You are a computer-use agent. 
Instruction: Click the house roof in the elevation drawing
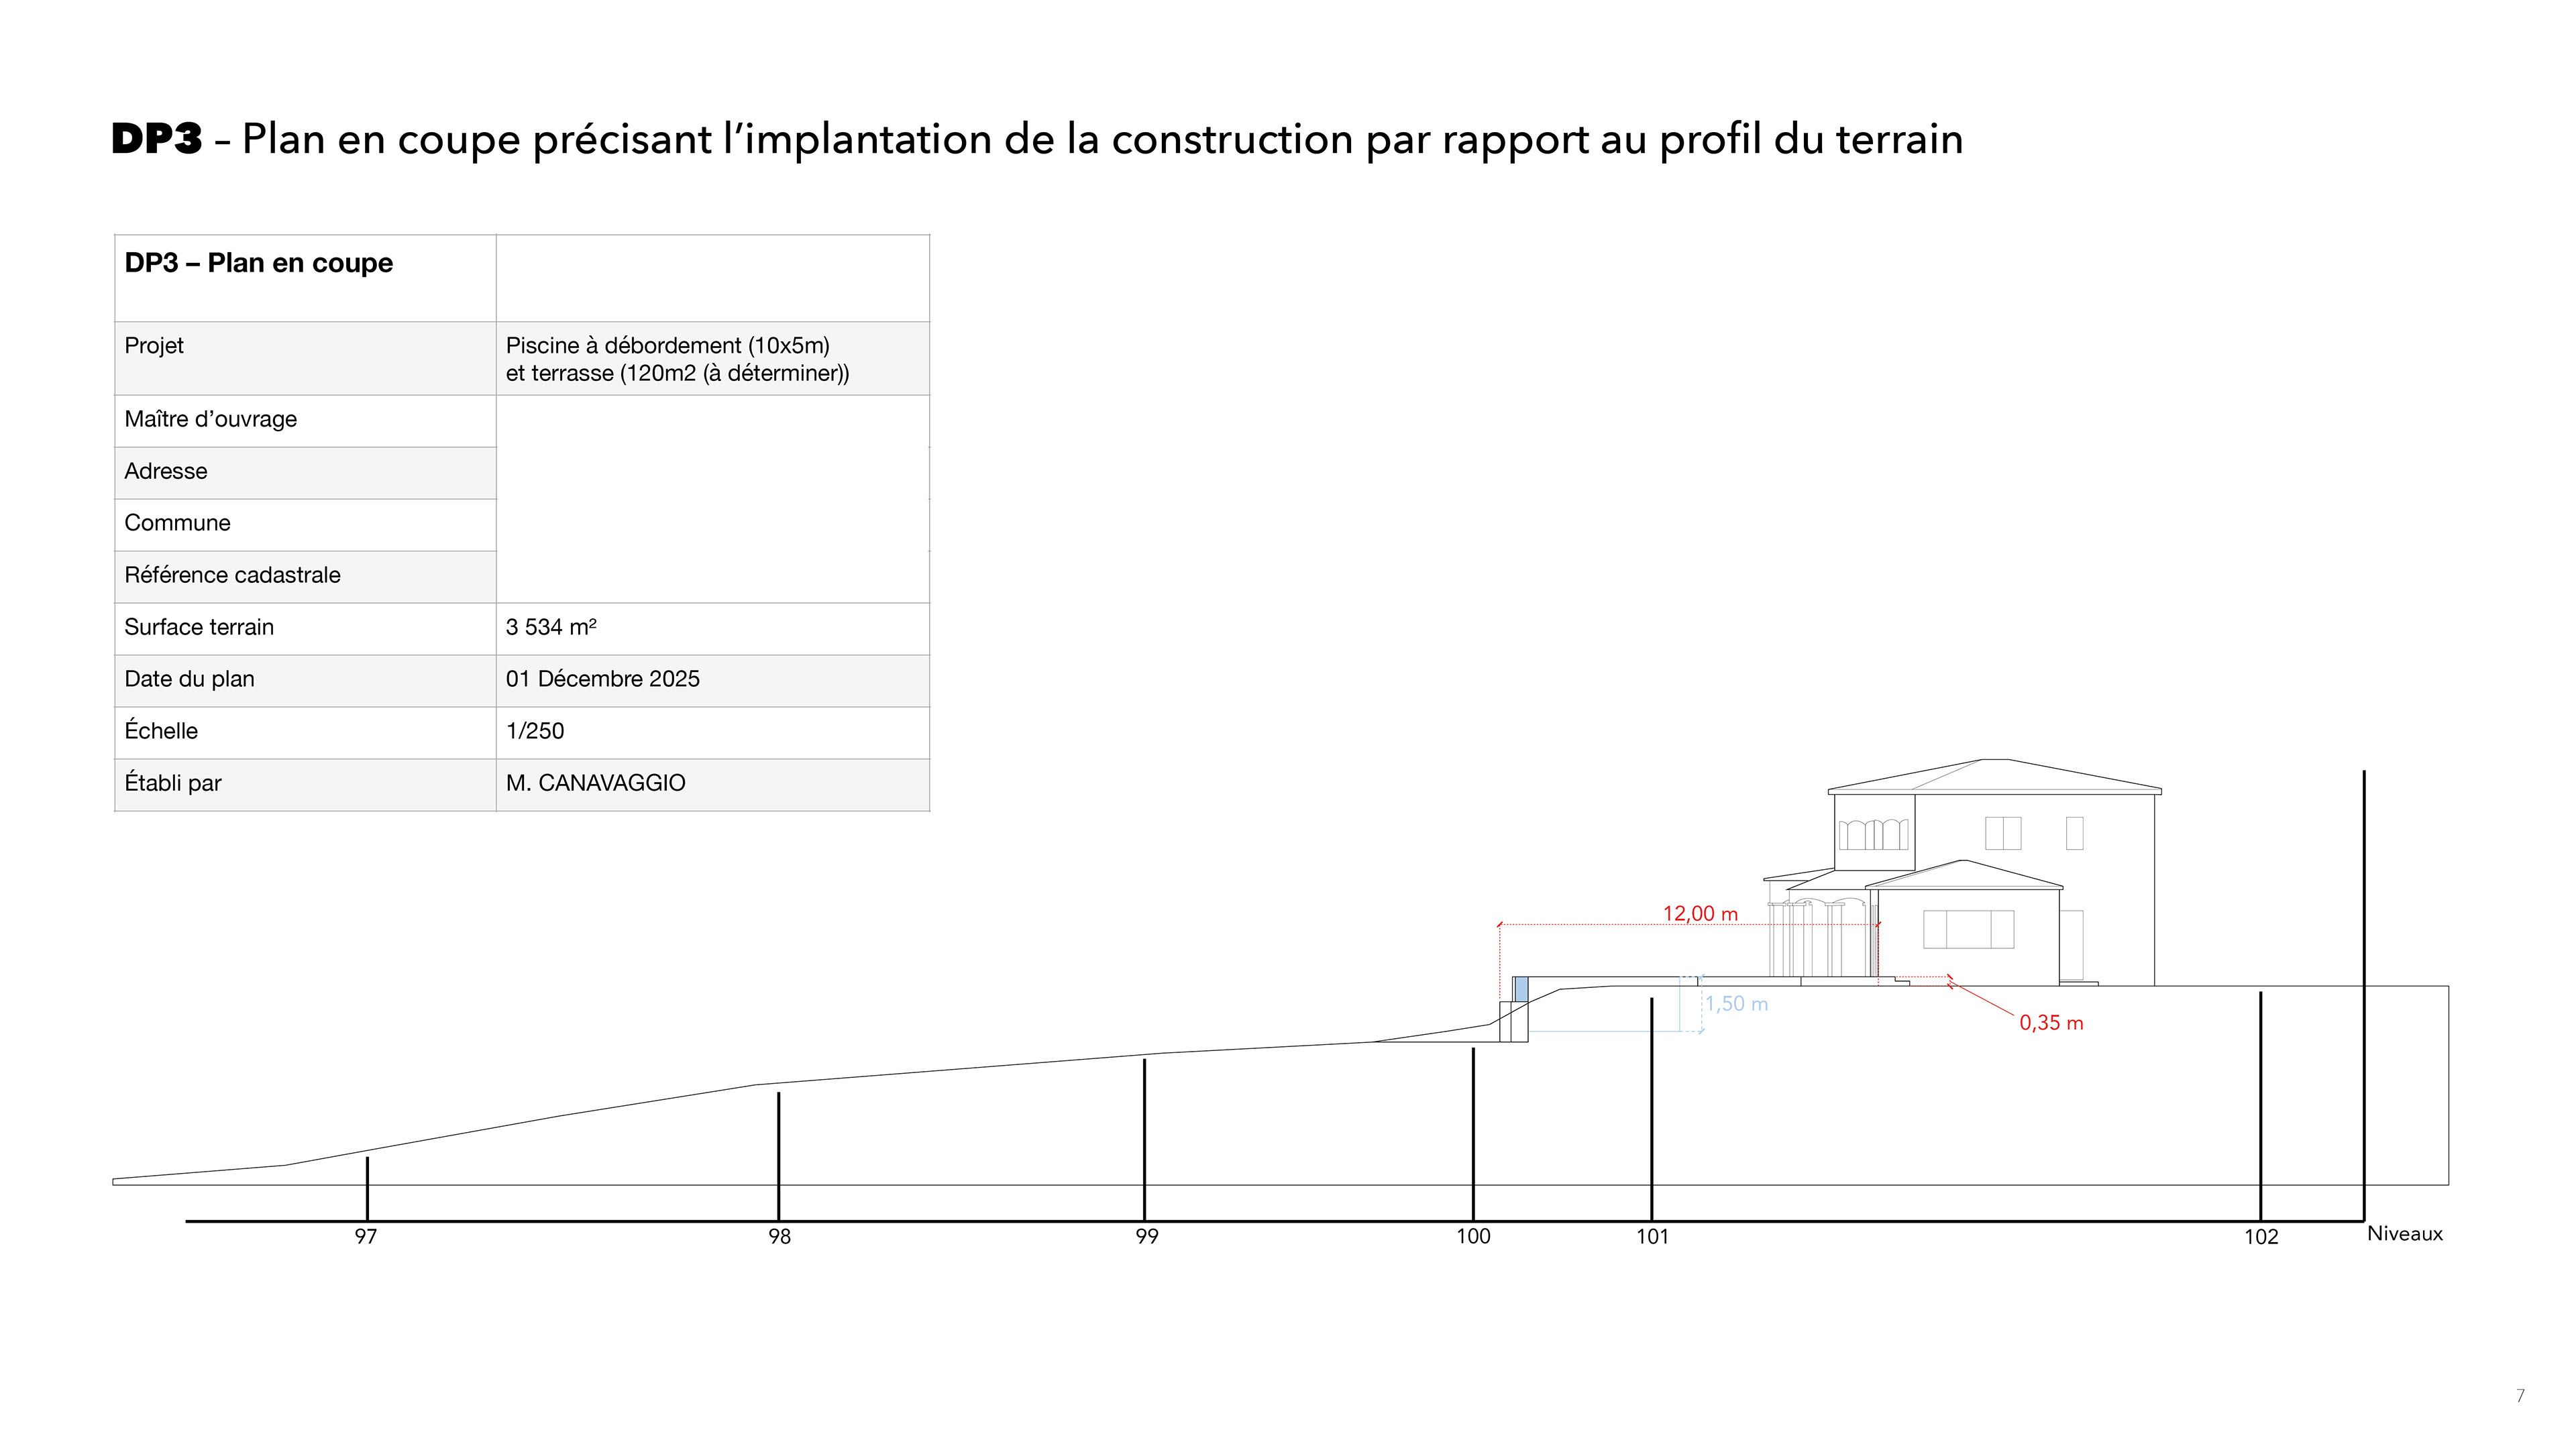pyautogui.click(x=1995, y=776)
